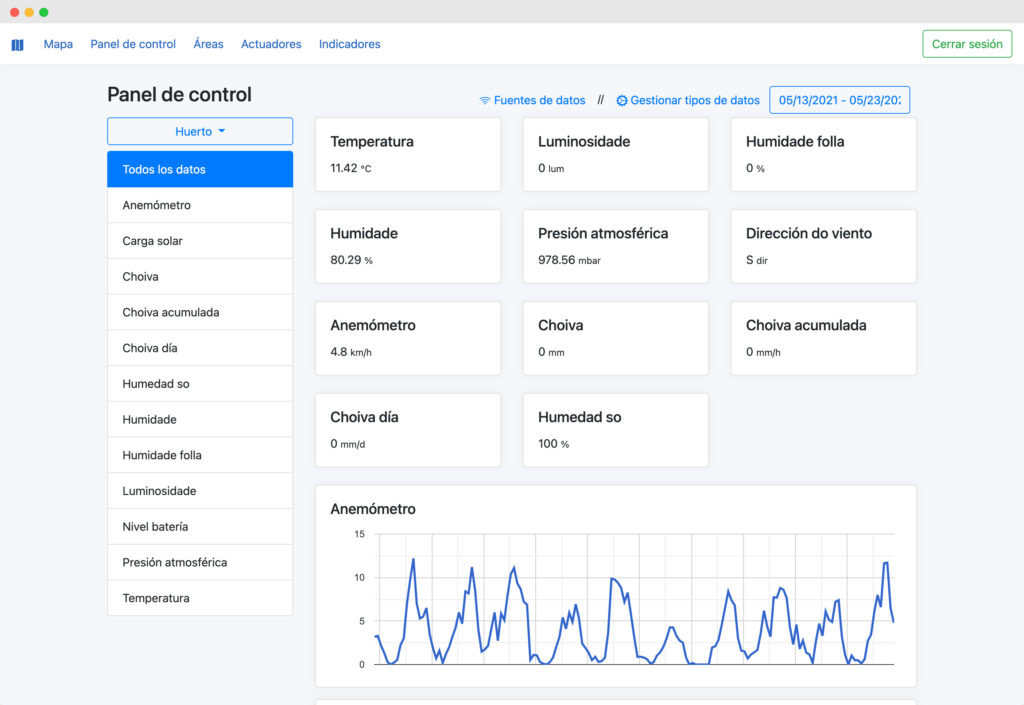The image size is (1024, 705).
Task: Go to Panel de control in navbar
Action: pyautogui.click(x=133, y=44)
